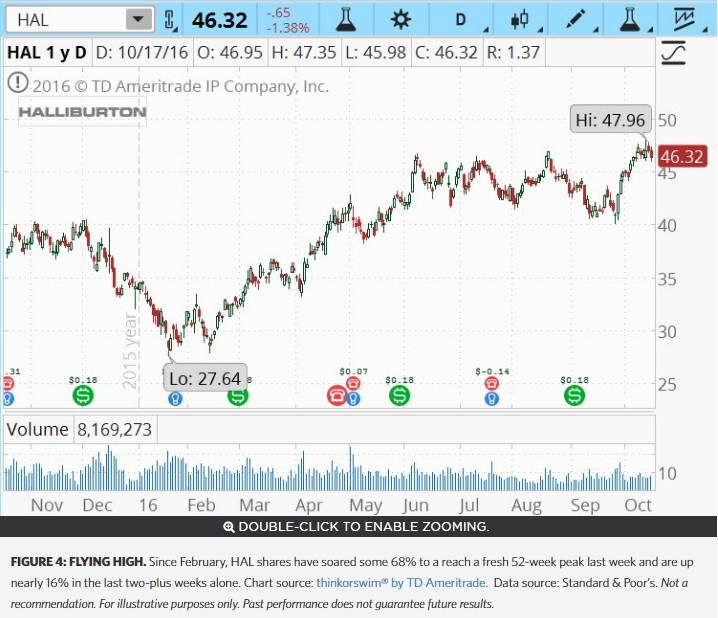Click the HAL 1 y D chart title
The image size is (718, 618).
[47, 52]
